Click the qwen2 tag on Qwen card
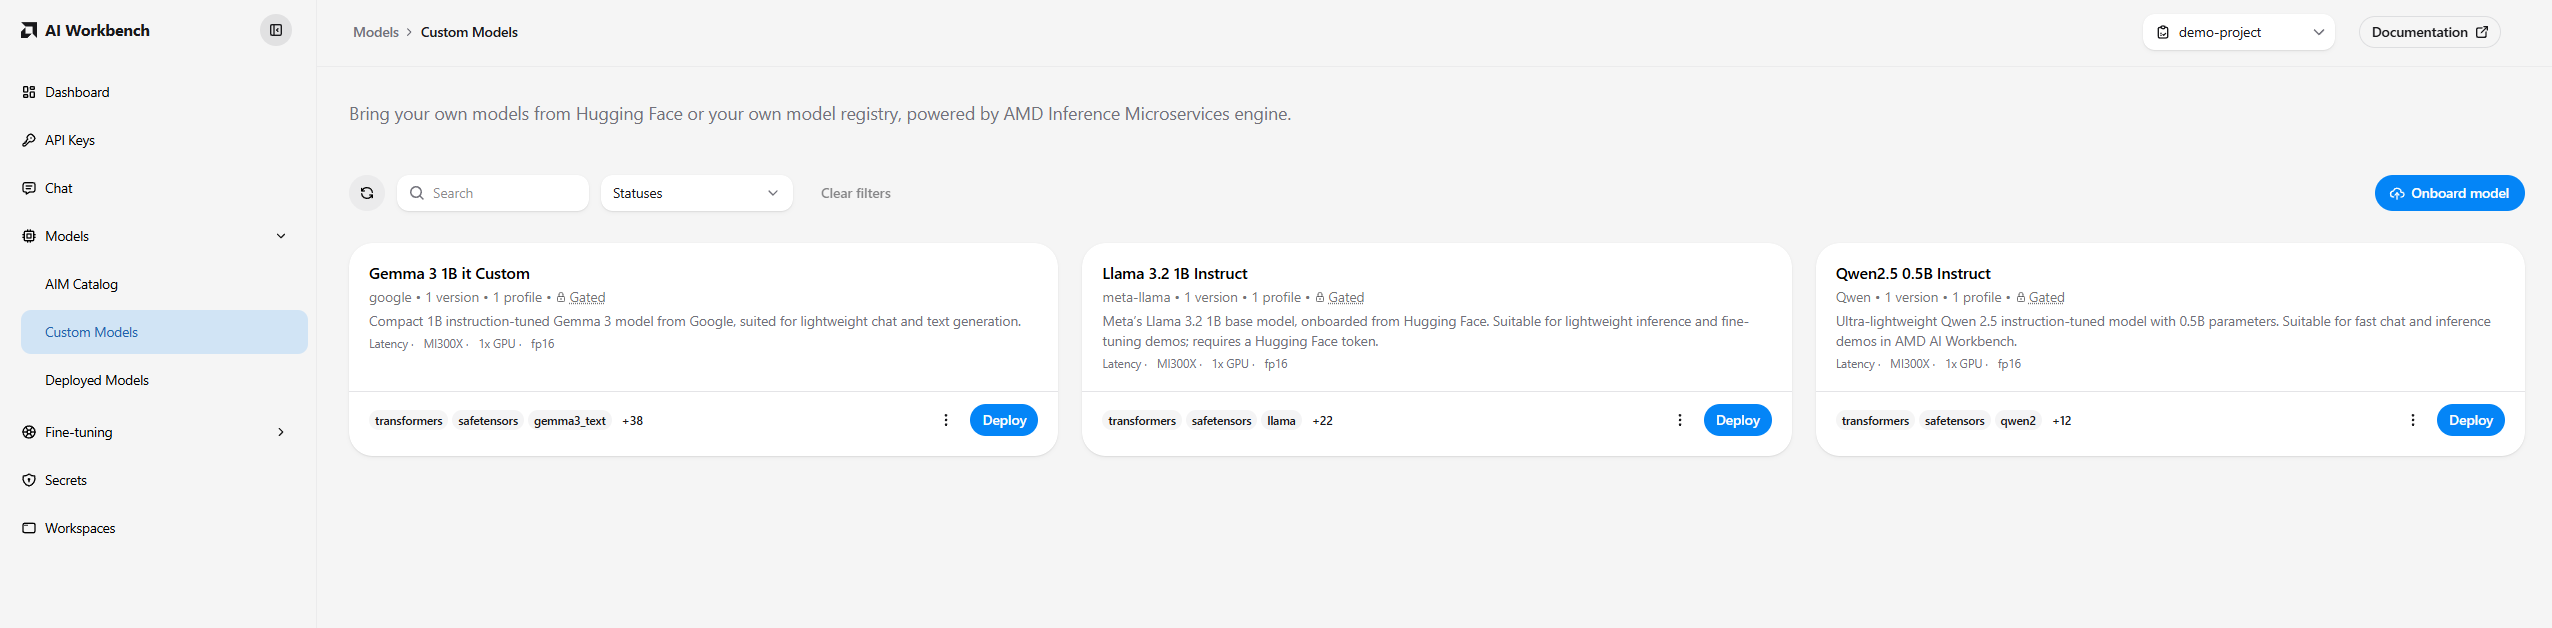Image resolution: width=2552 pixels, height=628 pixels. click(2018, 421)
